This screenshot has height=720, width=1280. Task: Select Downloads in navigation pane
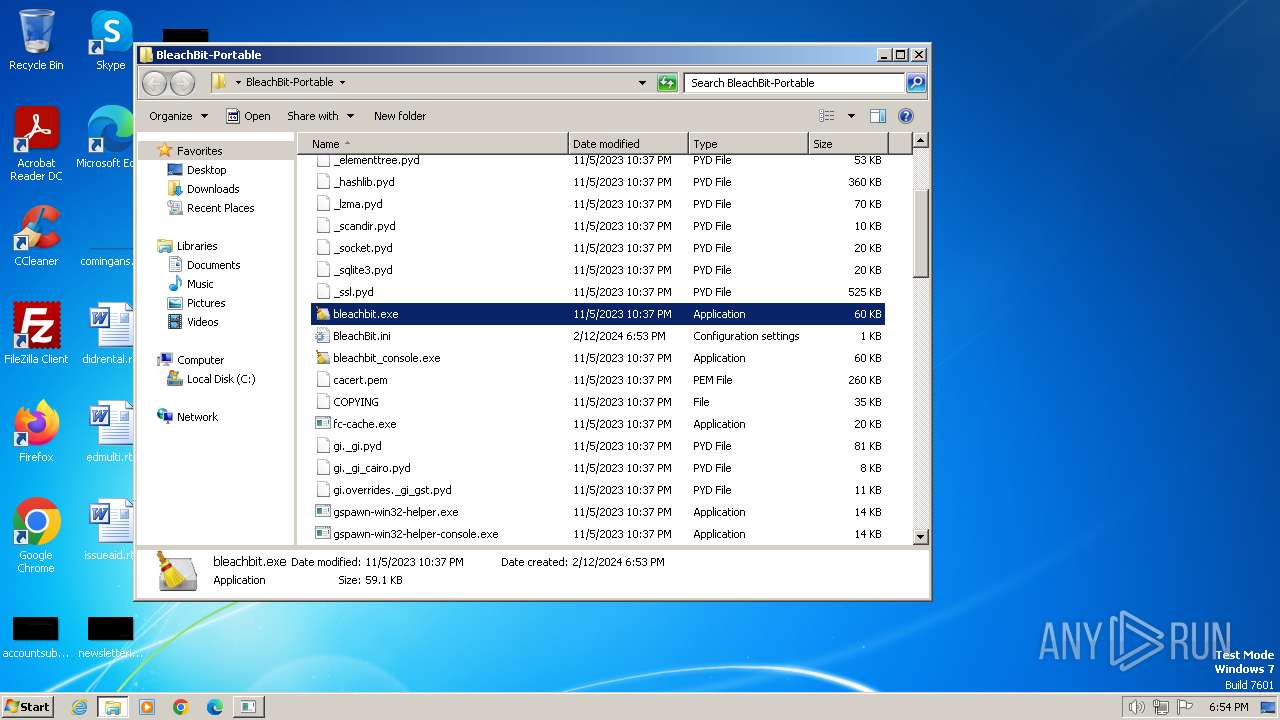pos(213,189)
